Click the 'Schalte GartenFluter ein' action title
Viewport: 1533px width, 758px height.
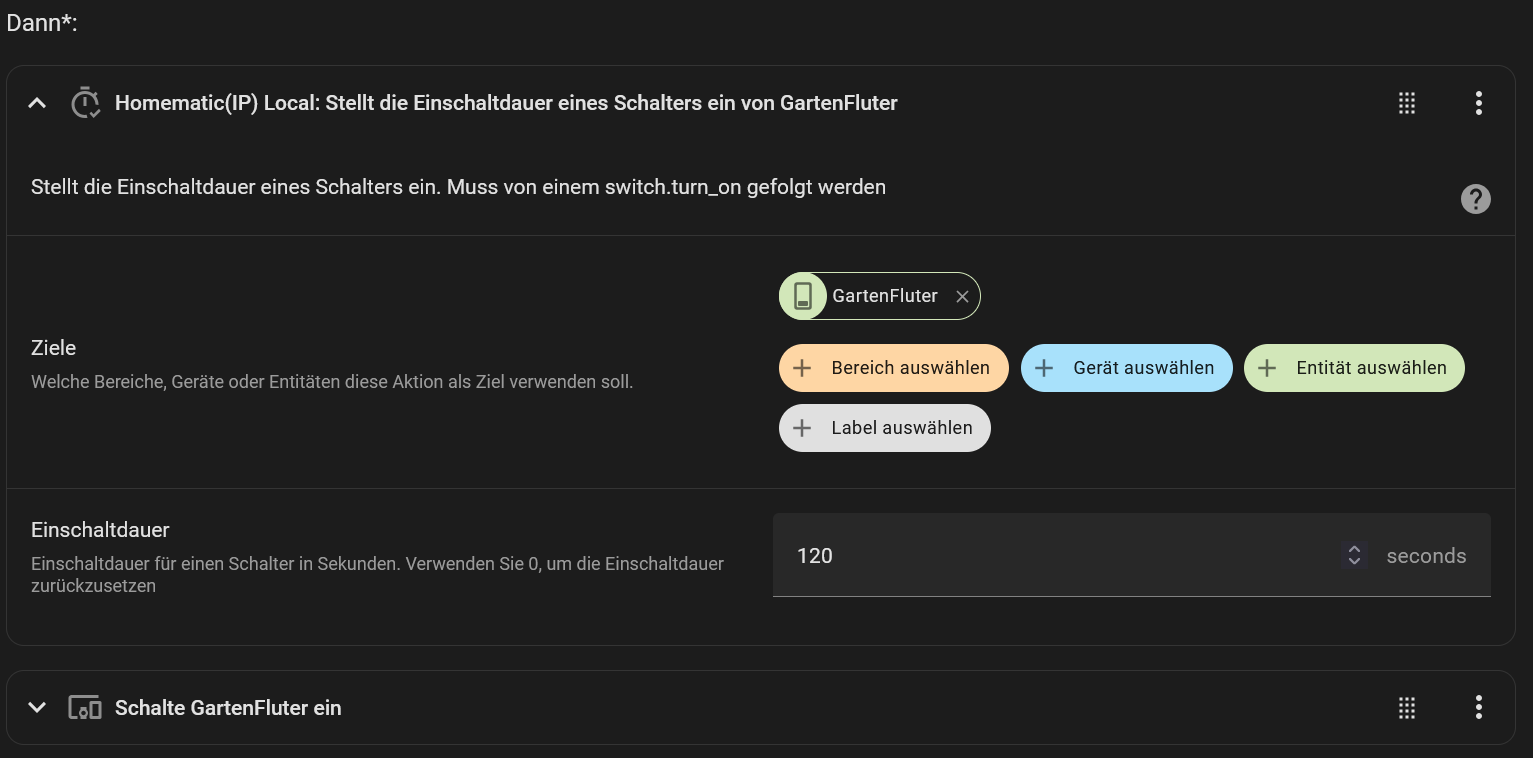tap(228, 708)
